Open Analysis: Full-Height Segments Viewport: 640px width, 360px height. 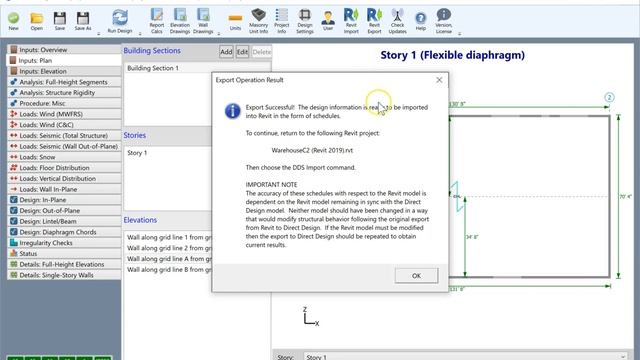pyautogui.click(x=64, y=82)
